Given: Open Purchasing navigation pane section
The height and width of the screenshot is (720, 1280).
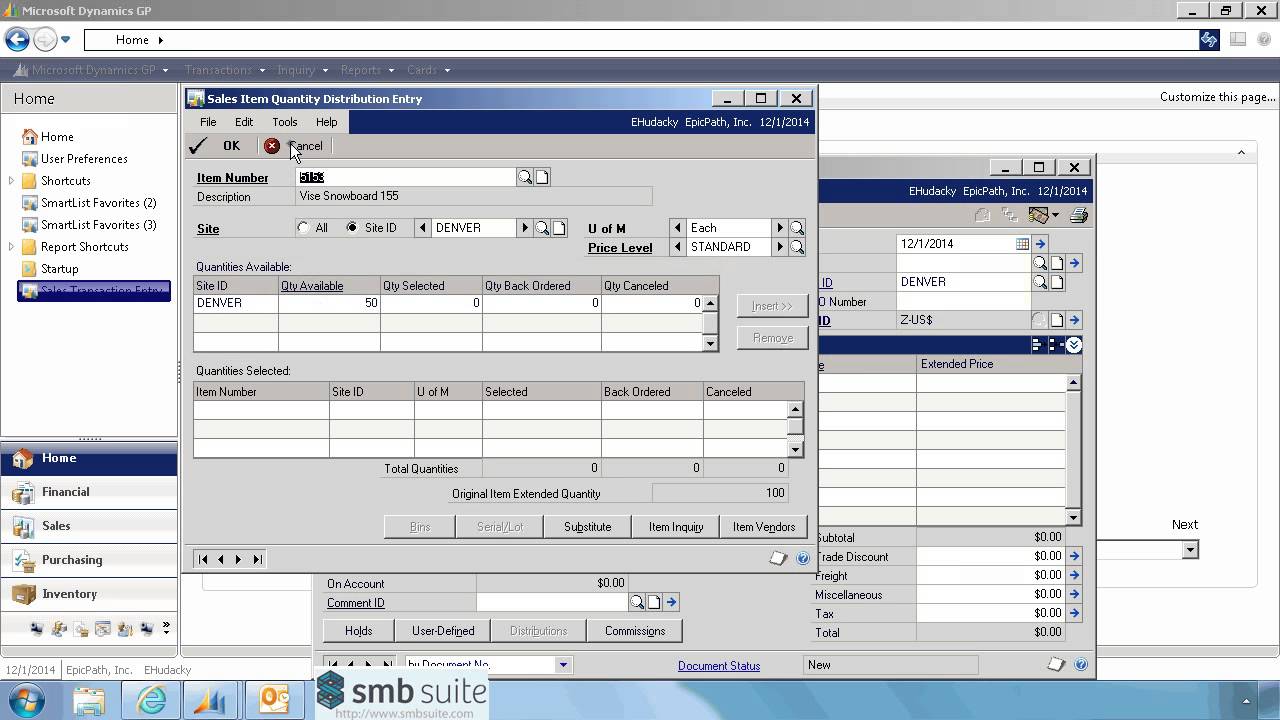Looking at the screenshot, I should coord(89,560).
